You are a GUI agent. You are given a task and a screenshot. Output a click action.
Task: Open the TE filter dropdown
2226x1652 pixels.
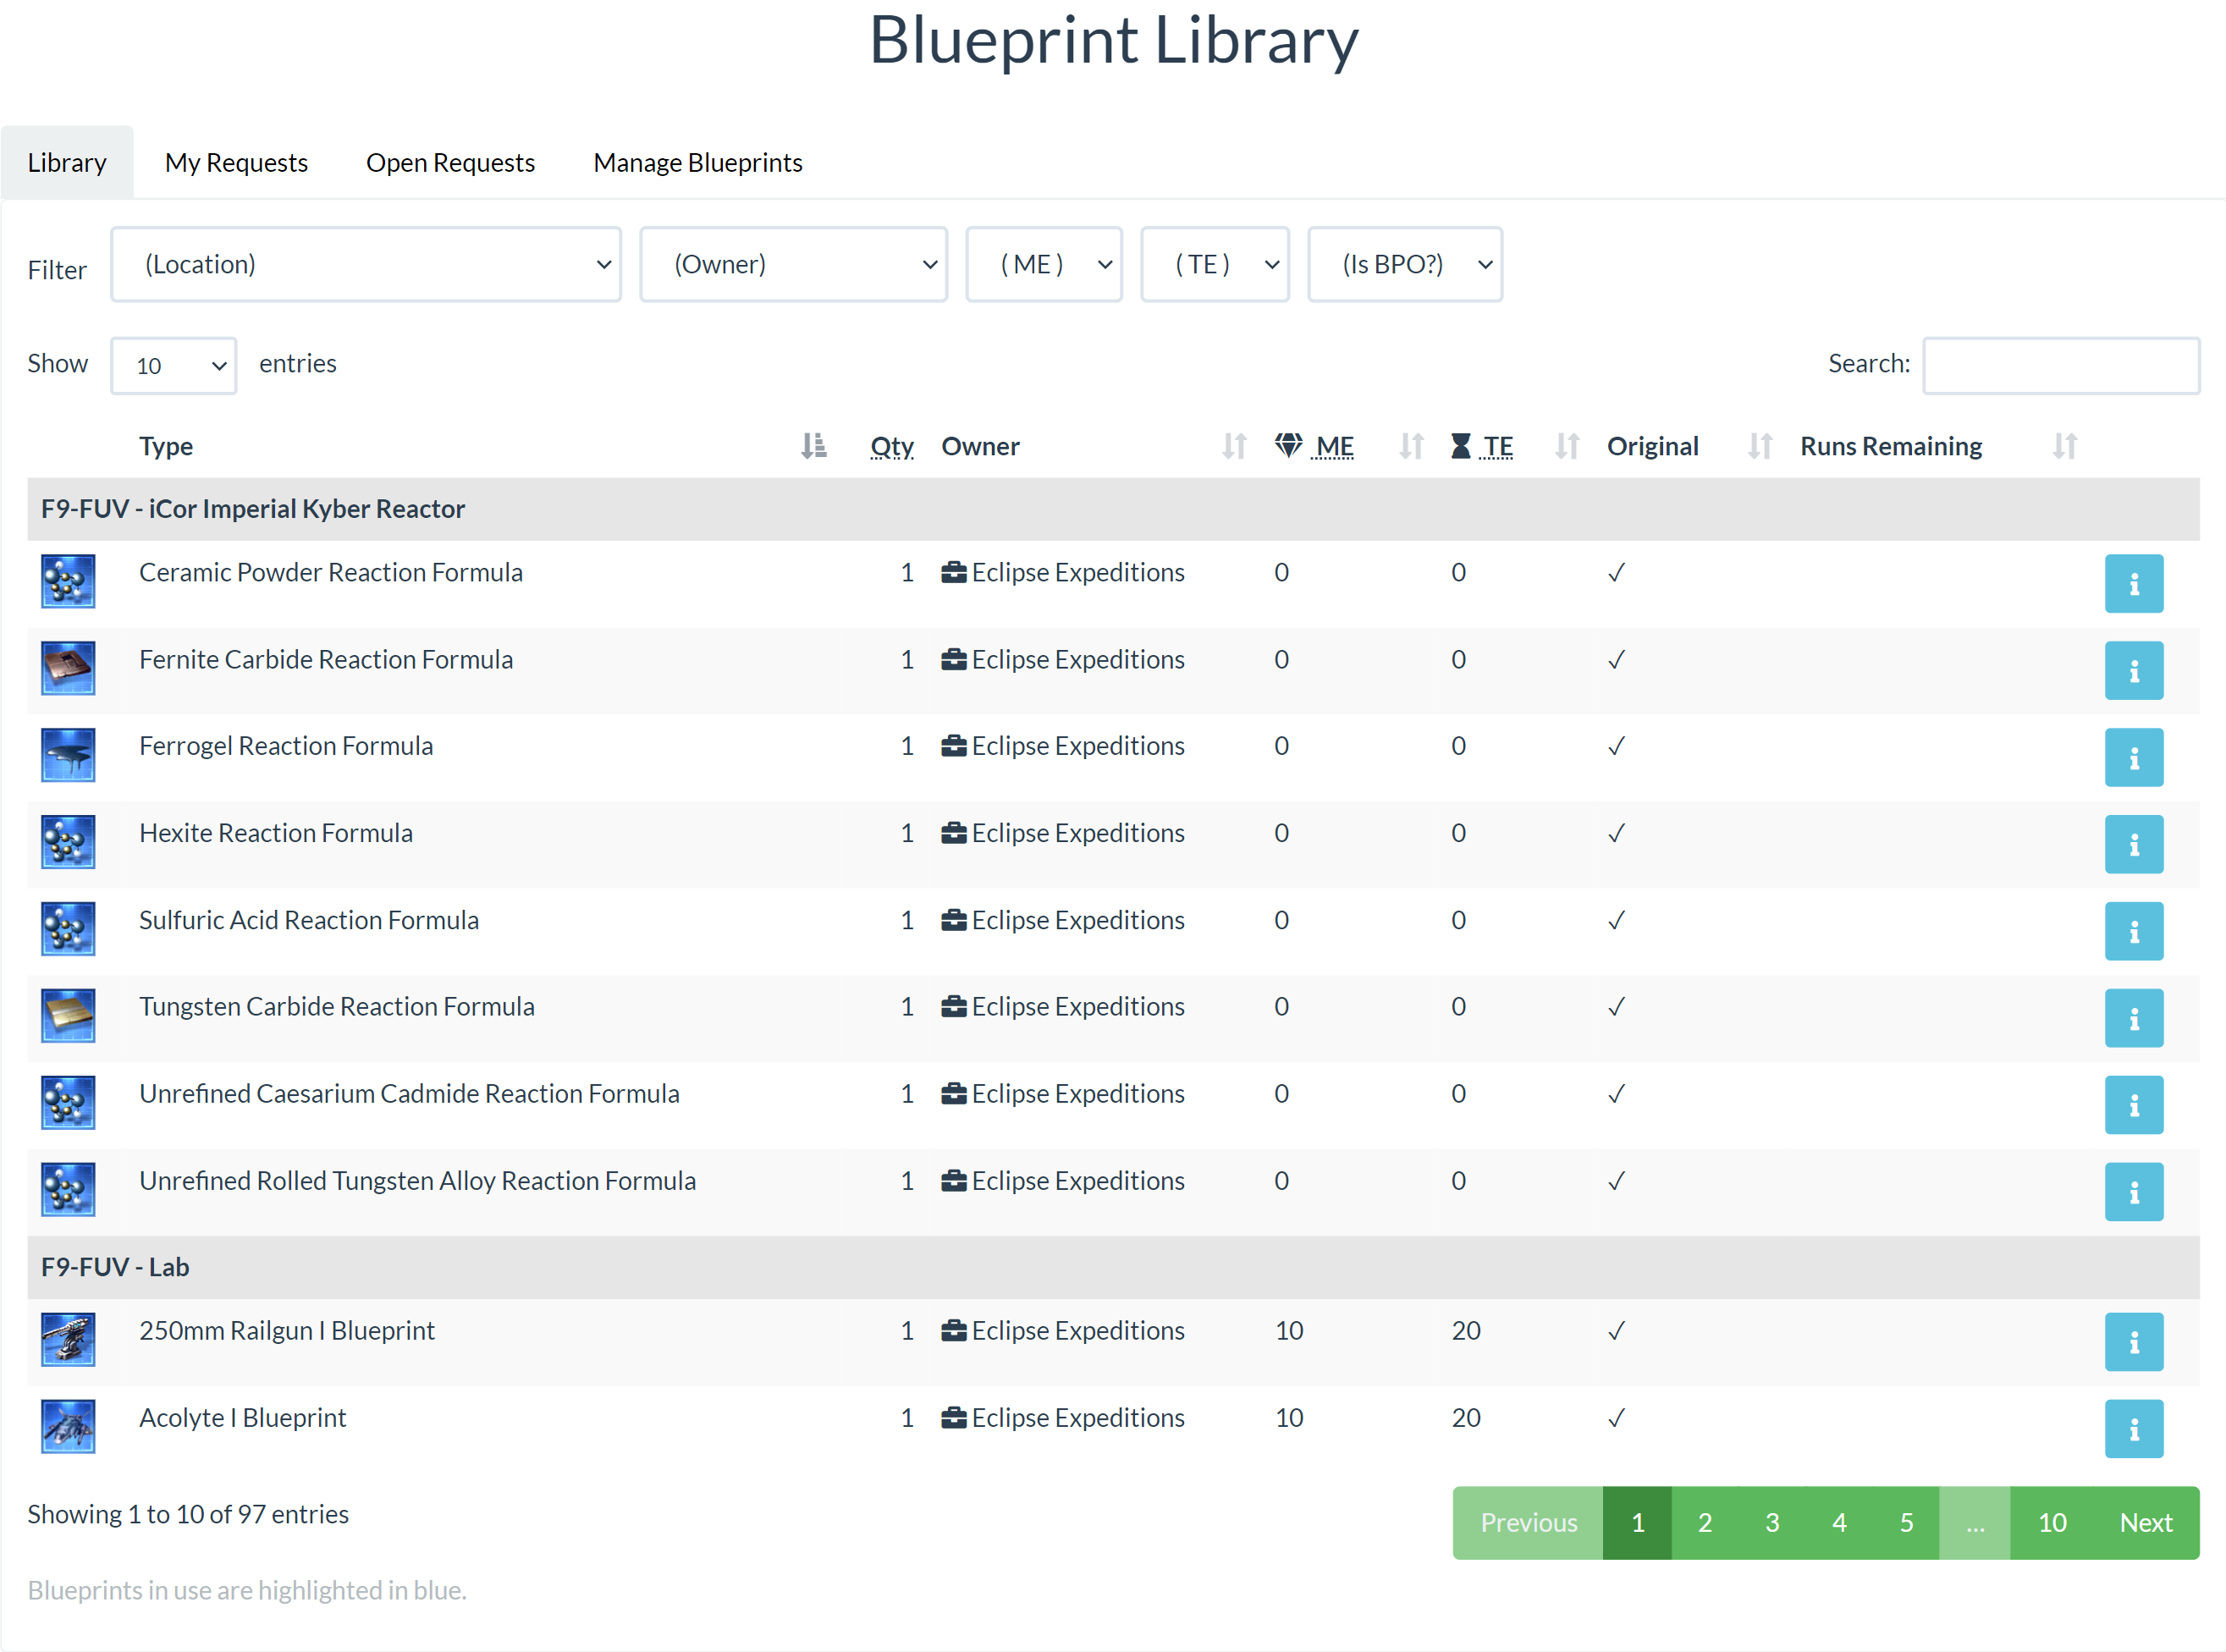[x=1214, y=265]
